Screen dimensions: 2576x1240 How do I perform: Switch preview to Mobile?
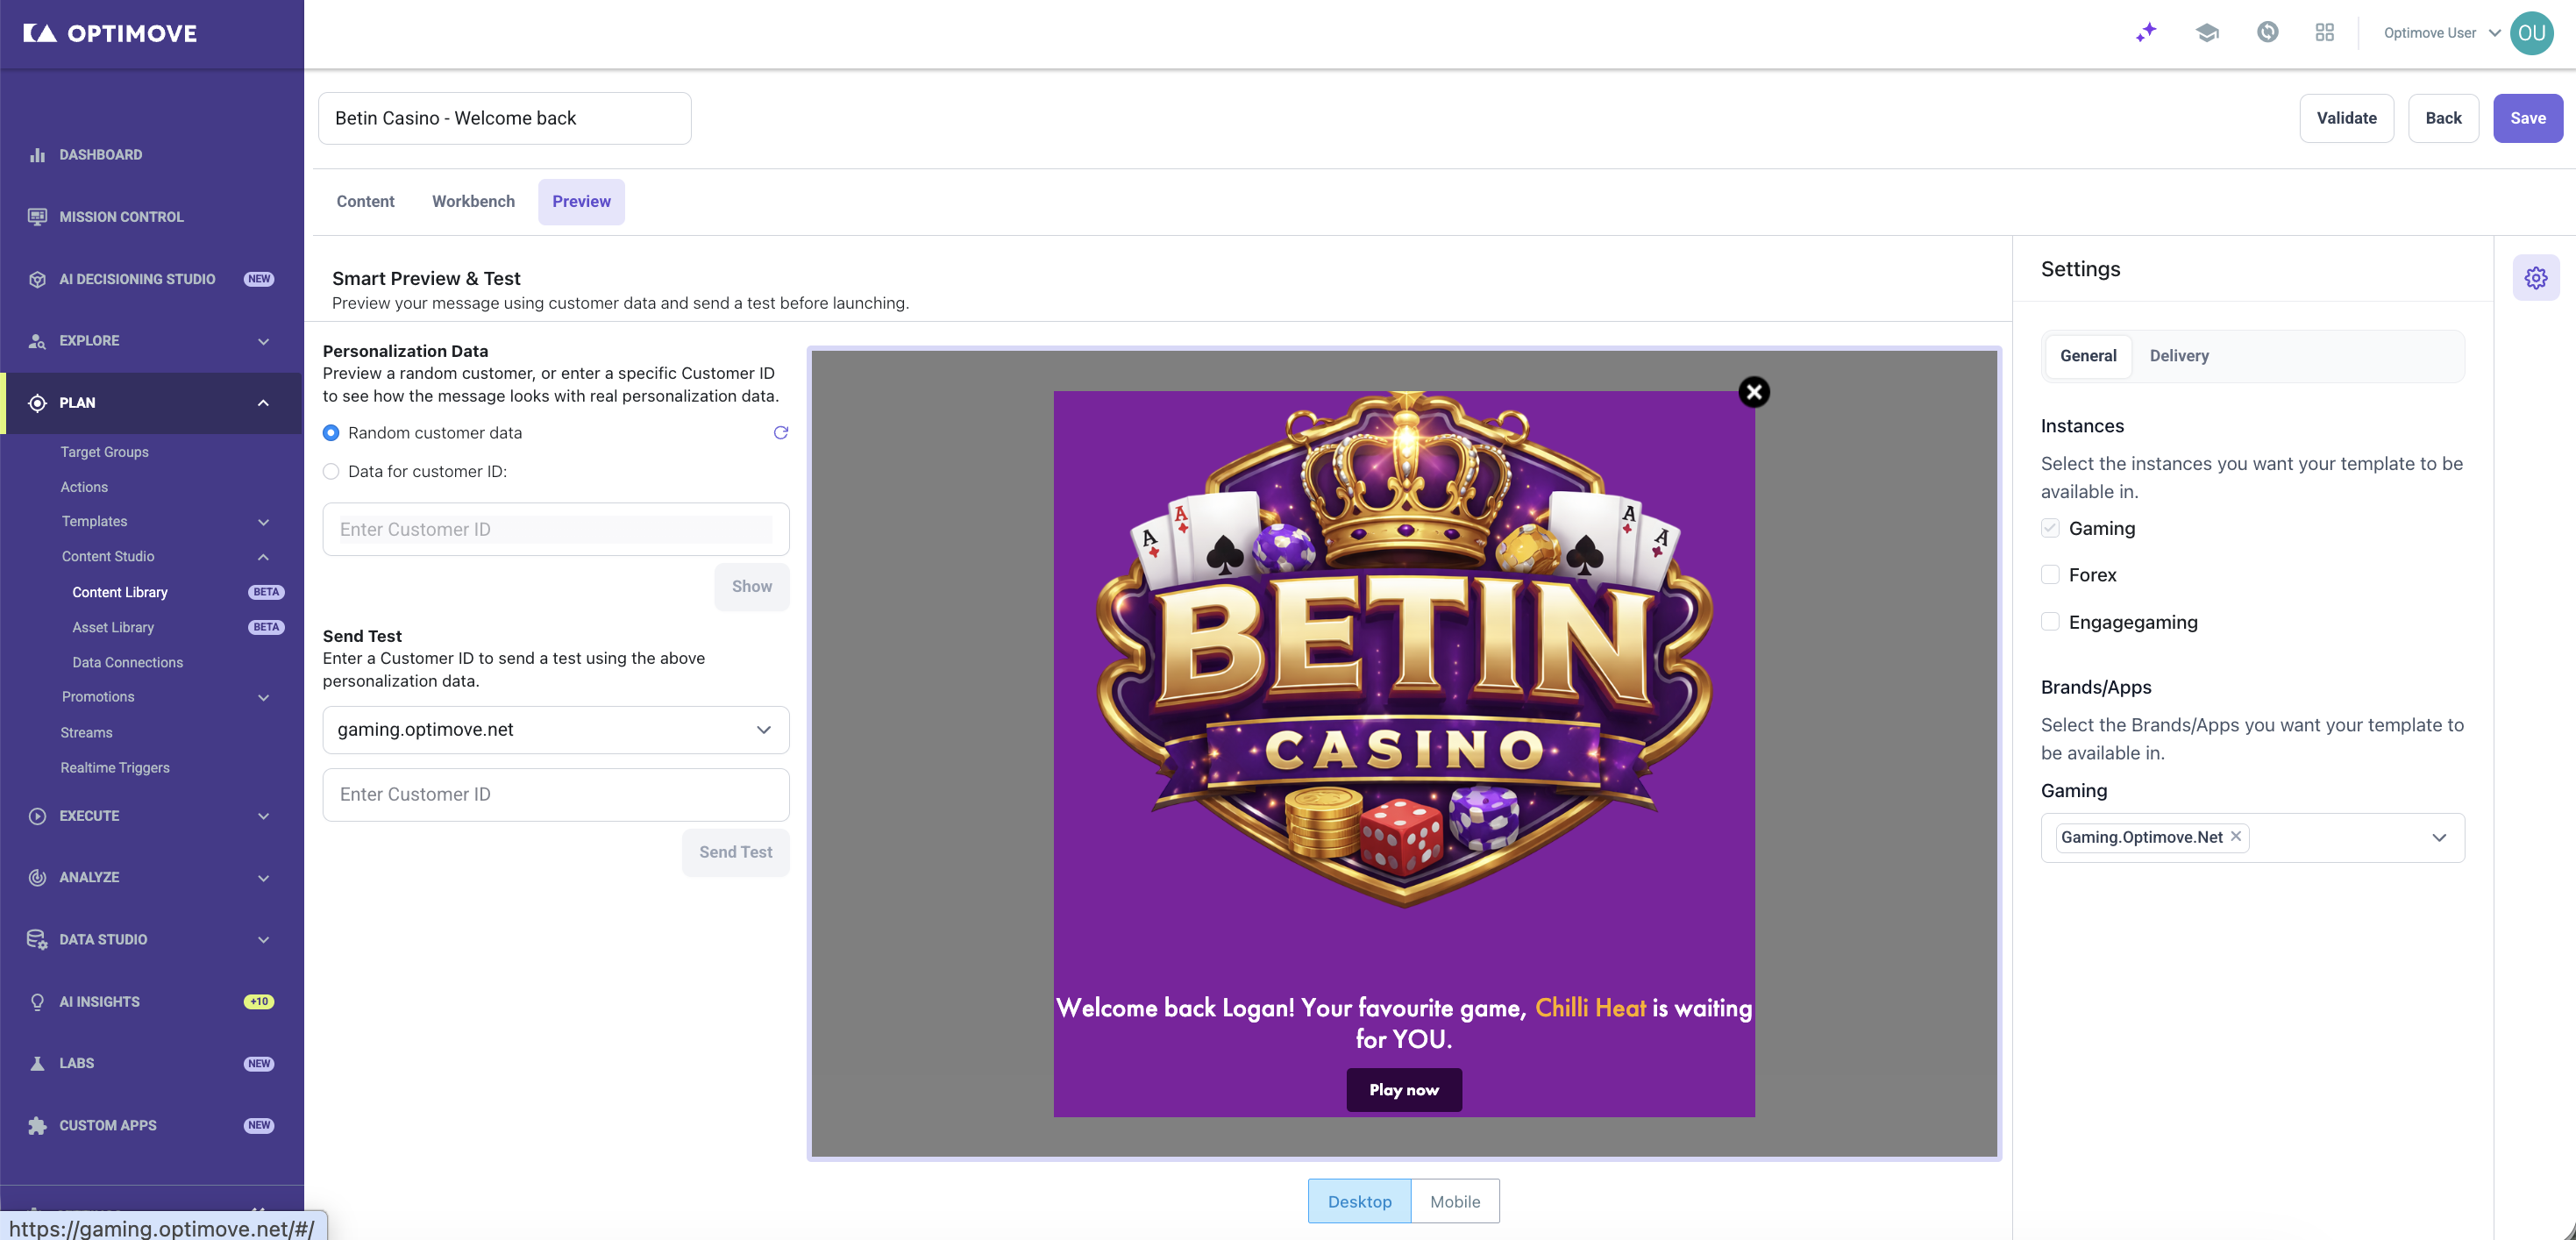pos(1455,1201)
